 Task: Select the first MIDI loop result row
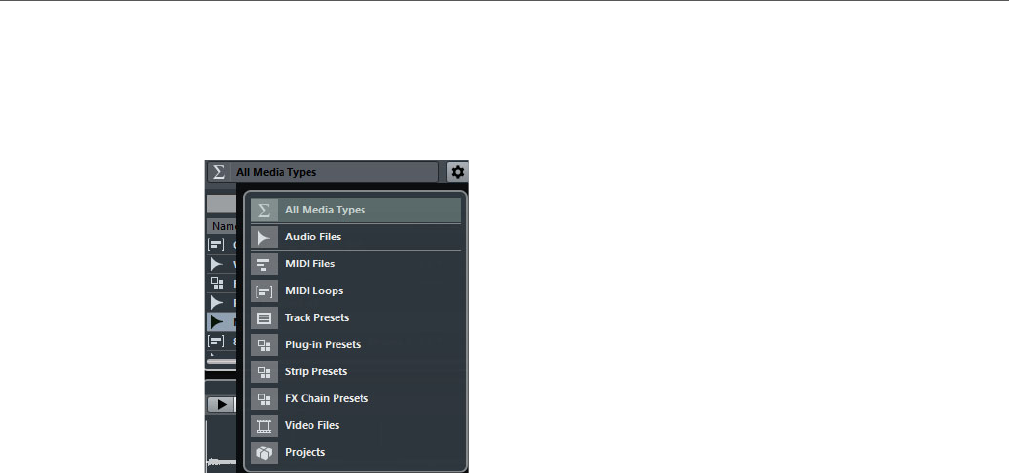tap(222, 245)
